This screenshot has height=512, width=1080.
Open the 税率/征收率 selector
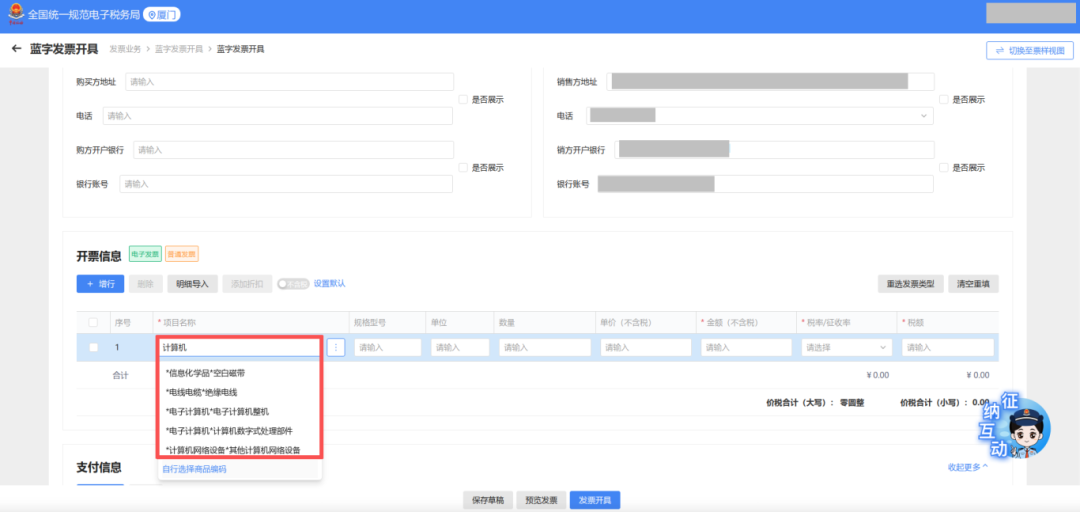click(x=847, y=348)
